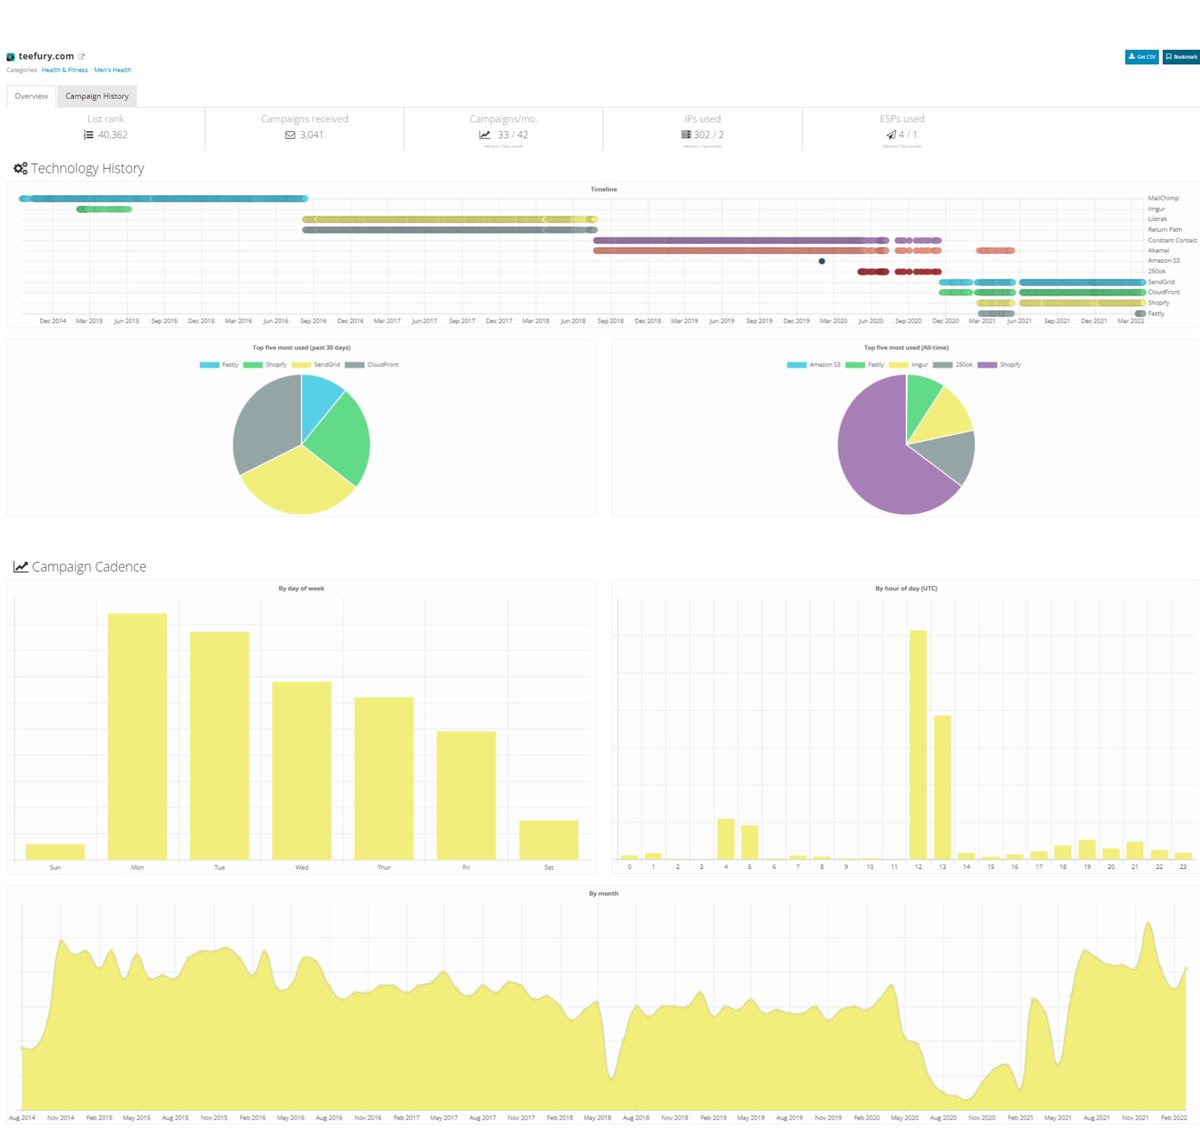Click the Monday bar in day of week chart

point(137,736)
